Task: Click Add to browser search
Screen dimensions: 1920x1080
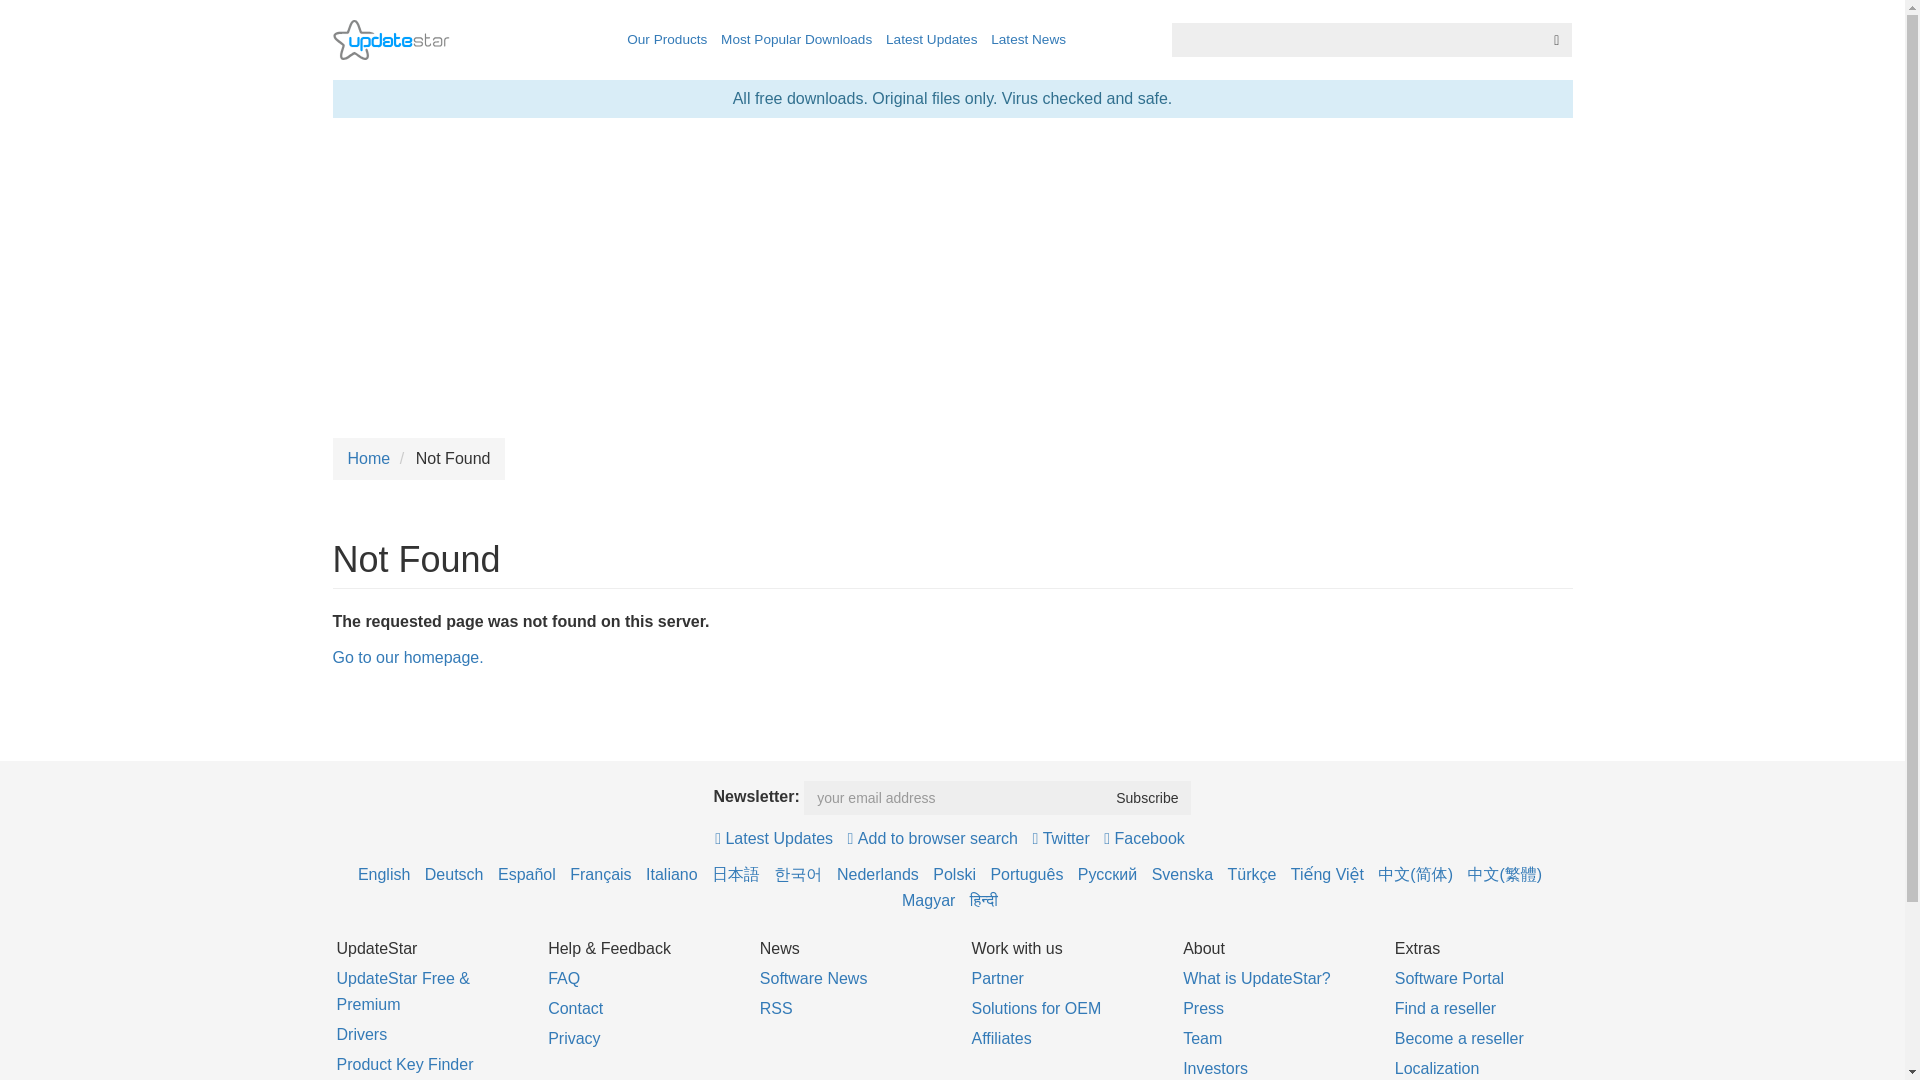Action: [932, 839]
